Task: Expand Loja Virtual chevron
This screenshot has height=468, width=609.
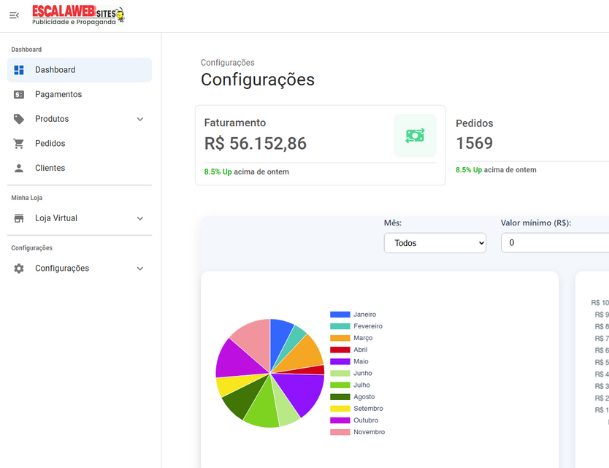Action: 140,218
